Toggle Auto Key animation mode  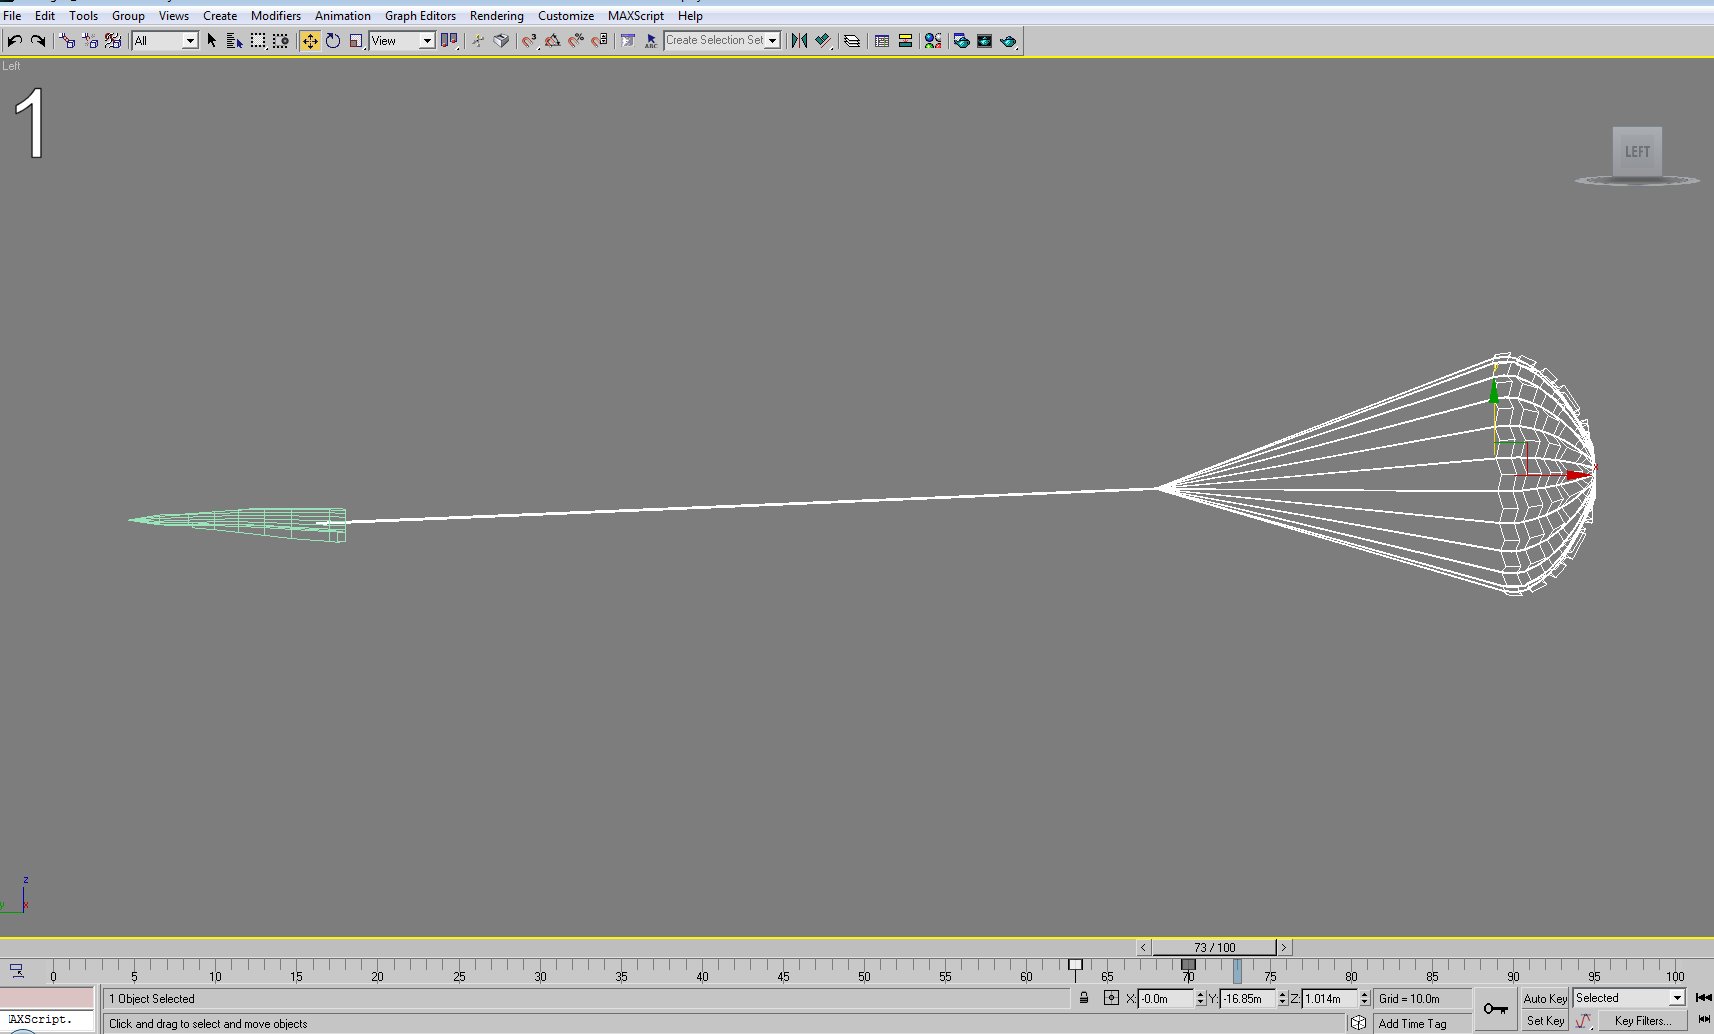[x=1545, y=998]
